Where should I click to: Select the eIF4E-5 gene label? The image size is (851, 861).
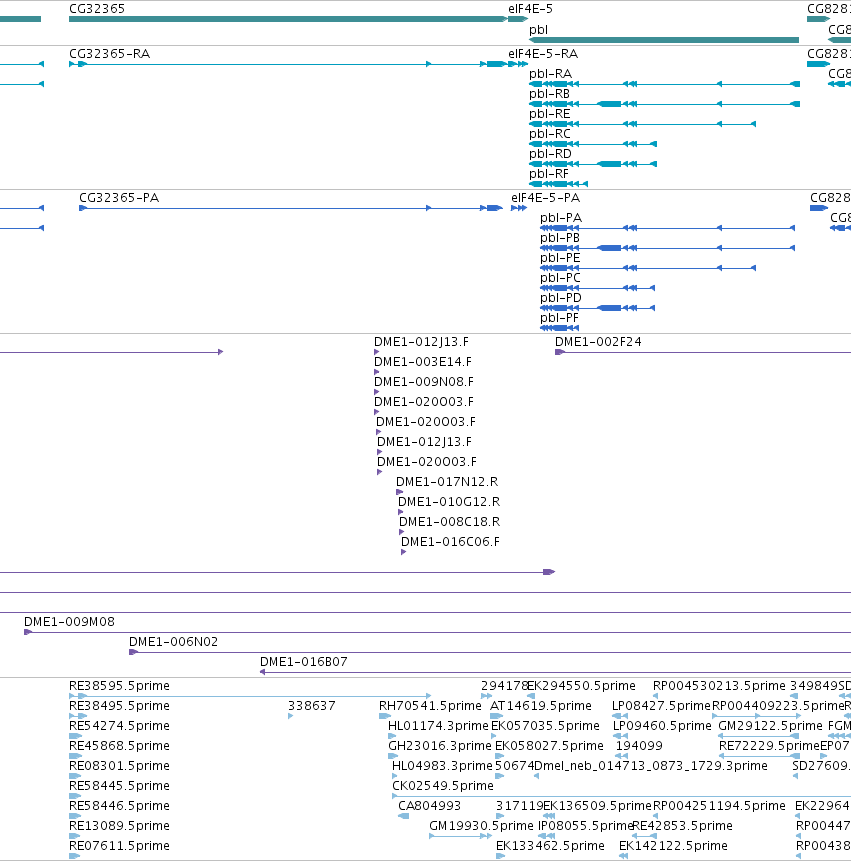530,9
